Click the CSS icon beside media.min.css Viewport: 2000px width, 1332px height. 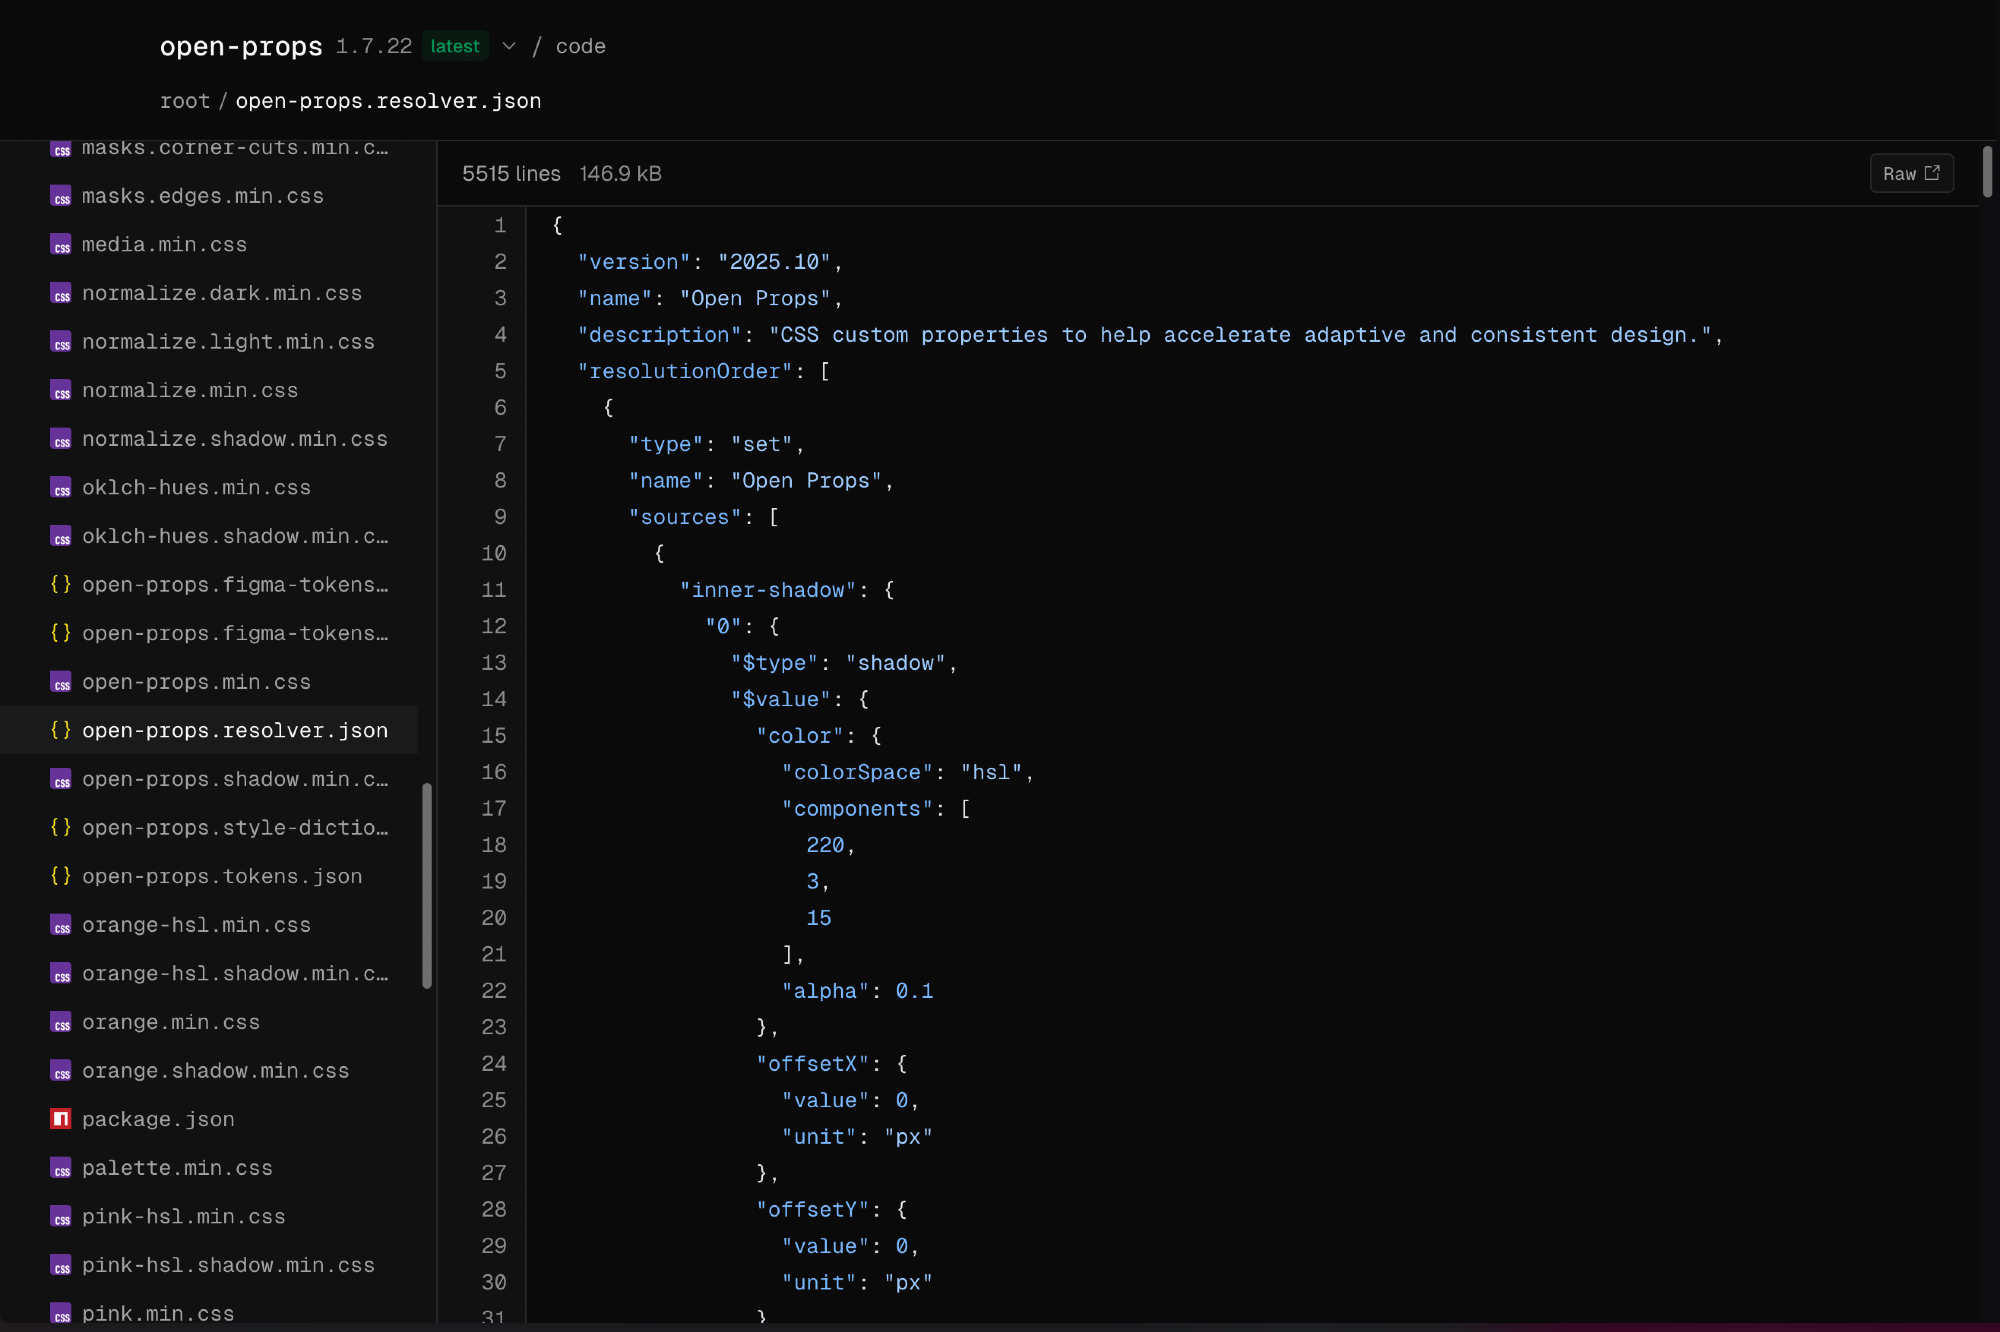click(x=61, y=245)
